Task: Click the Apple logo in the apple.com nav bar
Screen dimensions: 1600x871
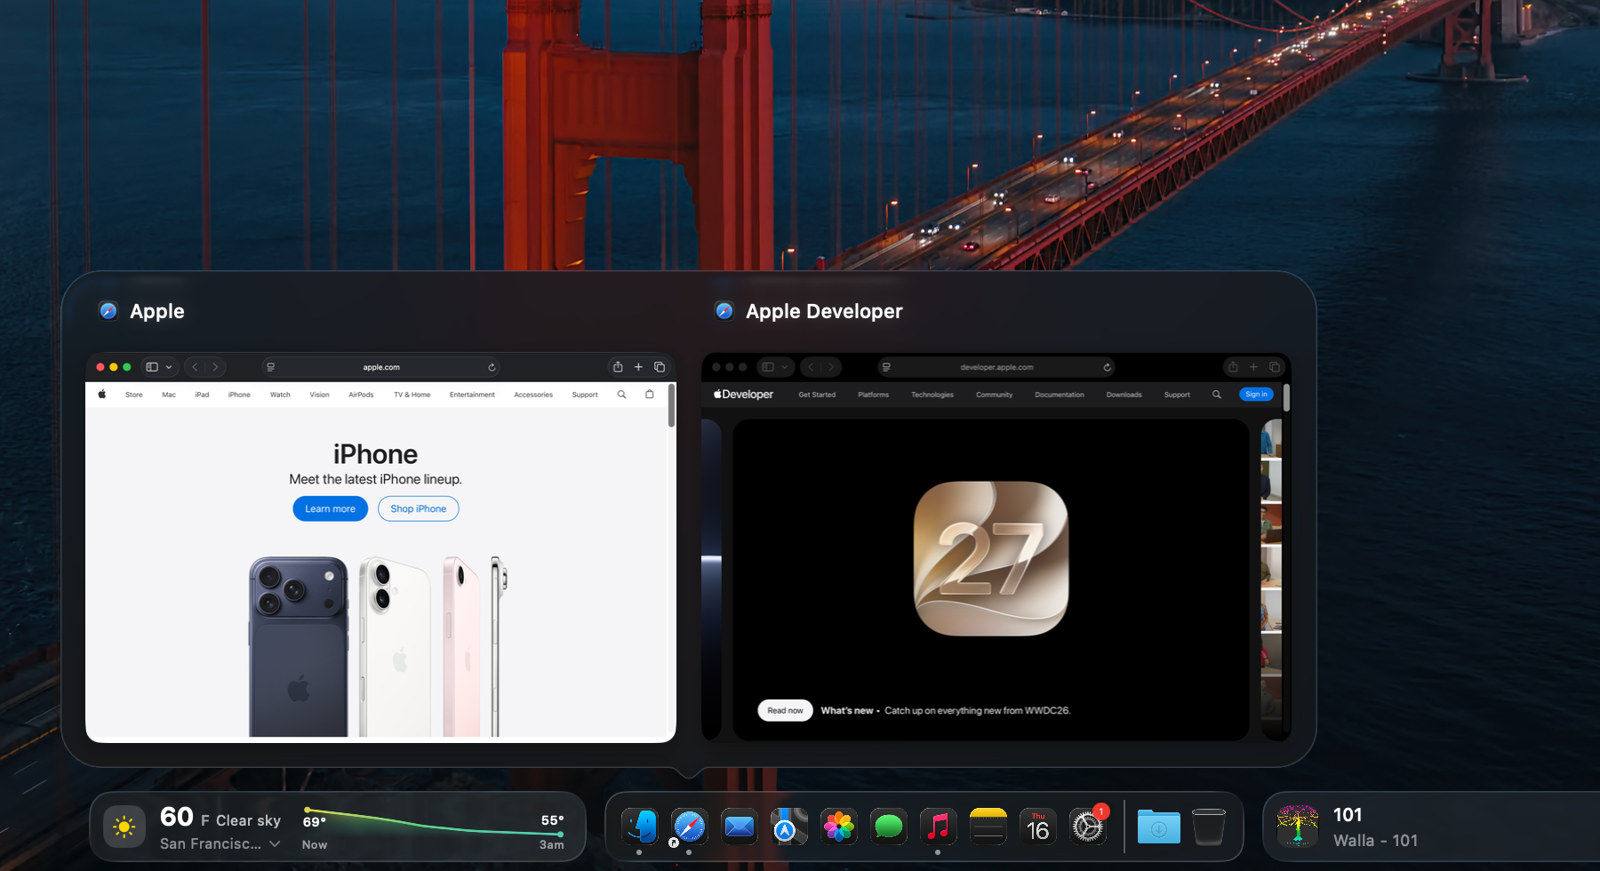Action: click(x=102, y=394)
